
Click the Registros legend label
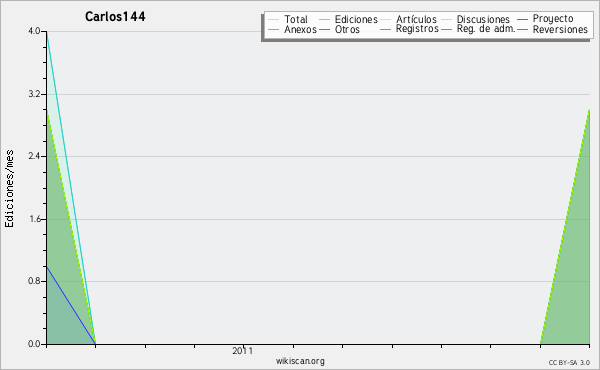[417, 29]
